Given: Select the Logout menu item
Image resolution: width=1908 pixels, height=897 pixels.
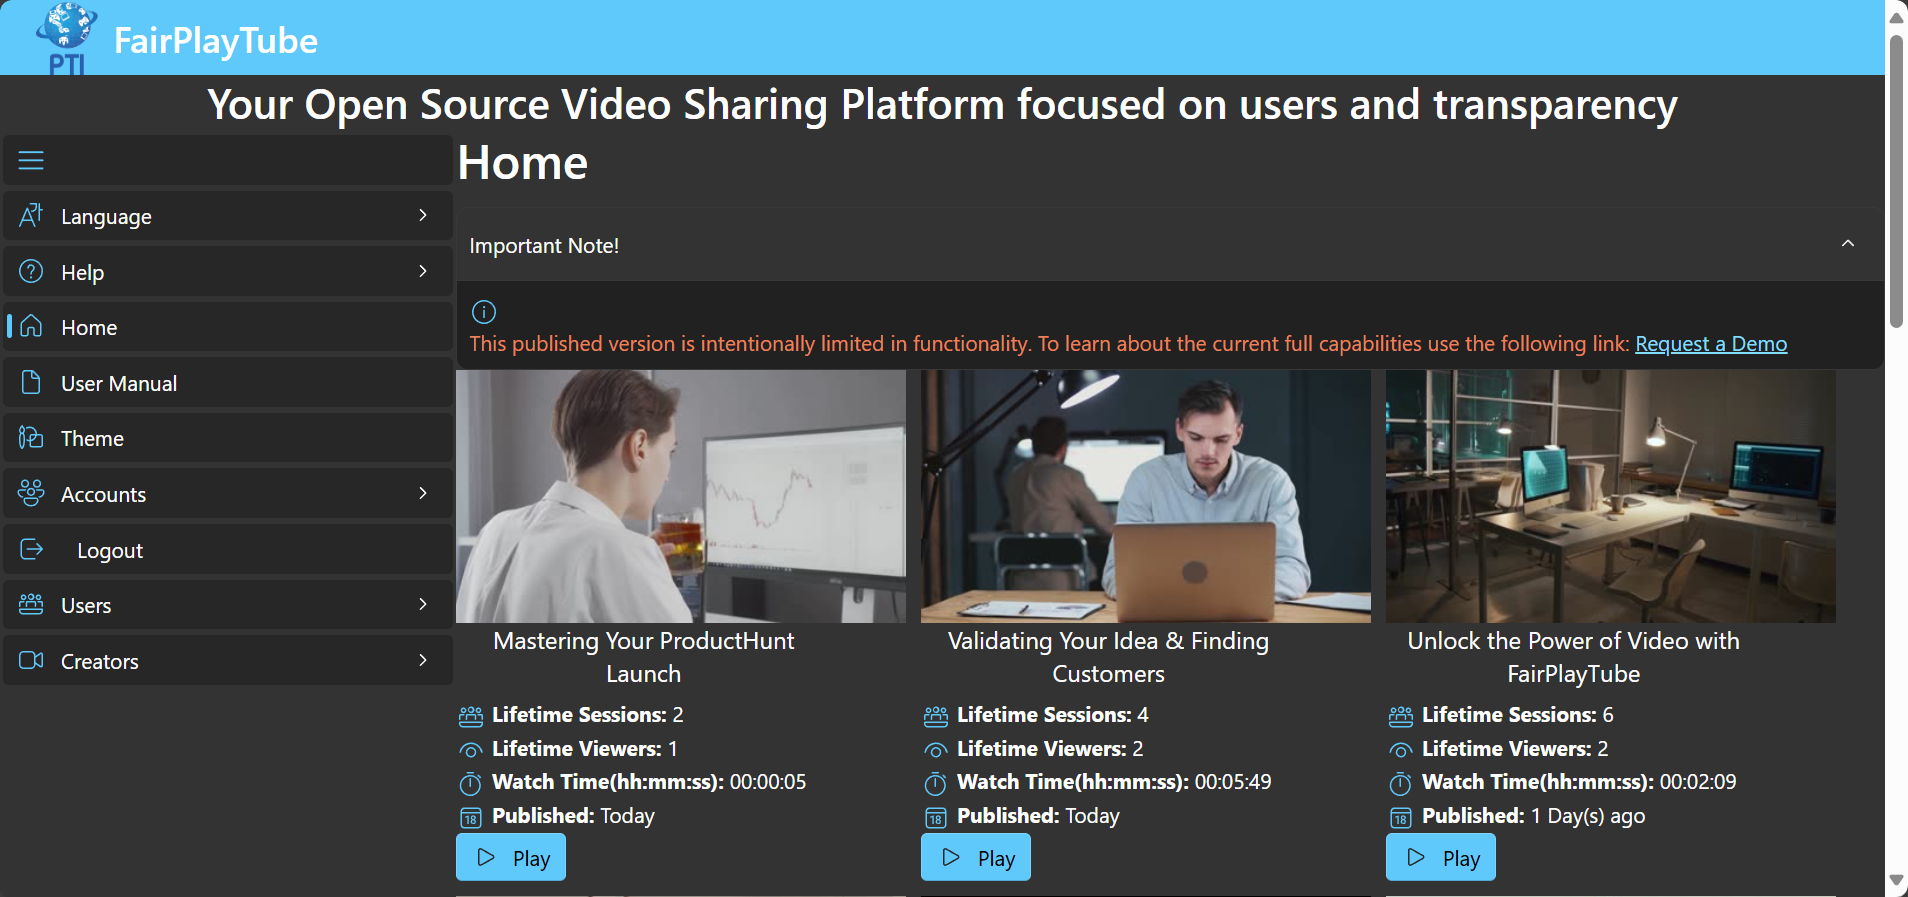Looking at the screenshot, I should [228, 550].
